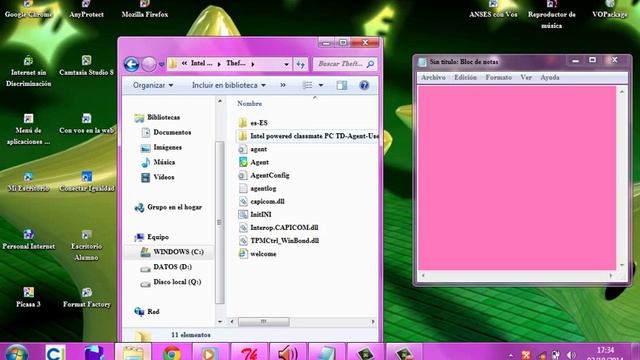Open Windows Start orb
The width and height of the screenshot is (640, 360).
[17, 353]
